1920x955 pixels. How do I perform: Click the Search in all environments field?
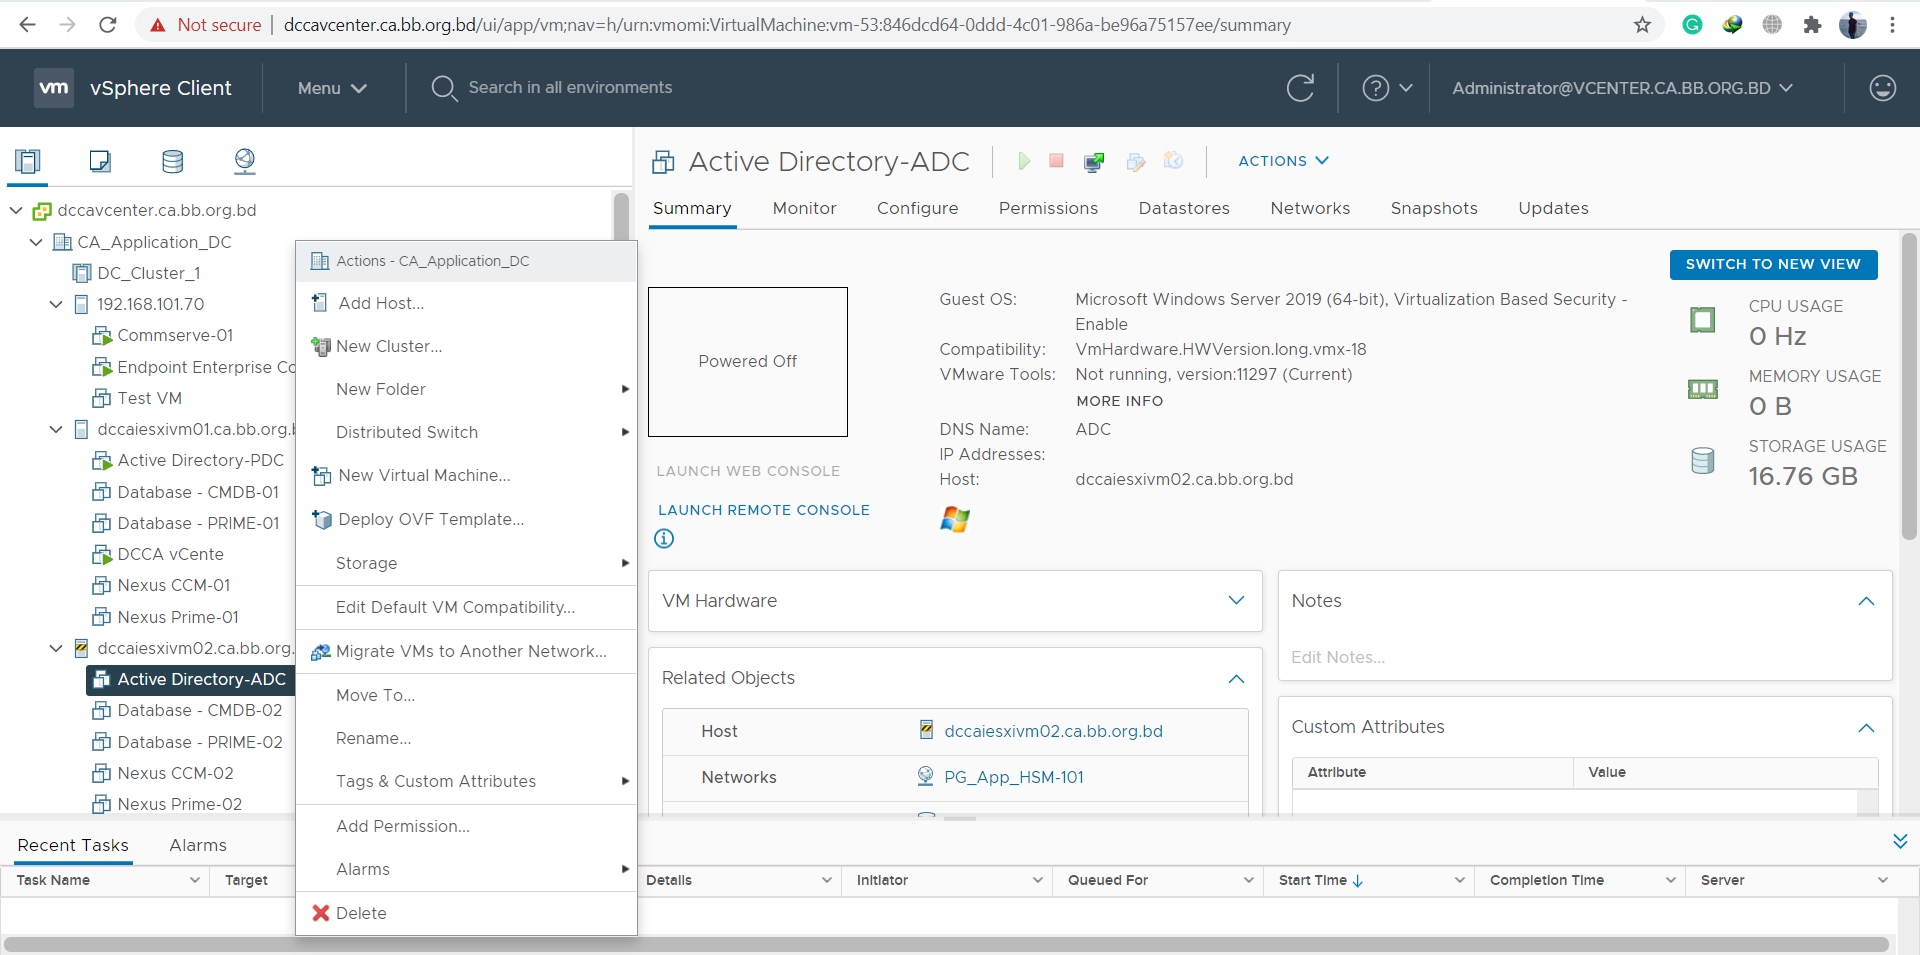click(x=570, y=88)
